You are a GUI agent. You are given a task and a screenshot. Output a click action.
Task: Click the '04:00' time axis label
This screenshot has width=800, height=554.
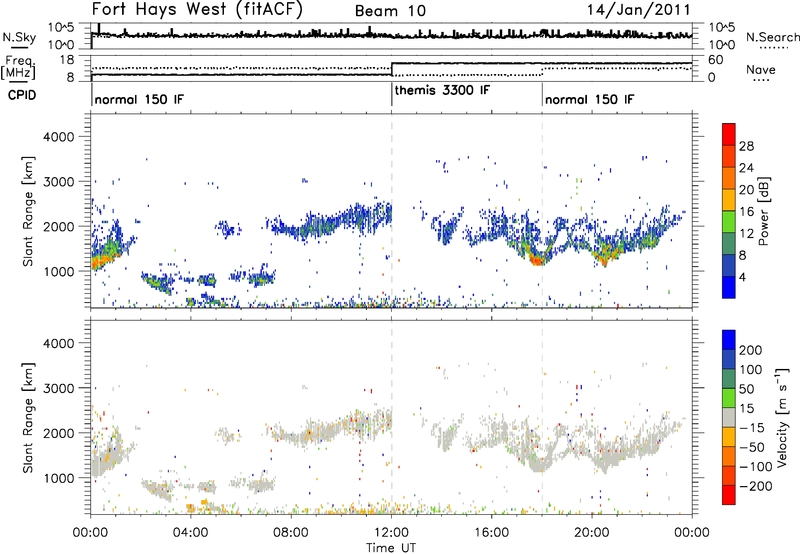click(x=191, y=533)
